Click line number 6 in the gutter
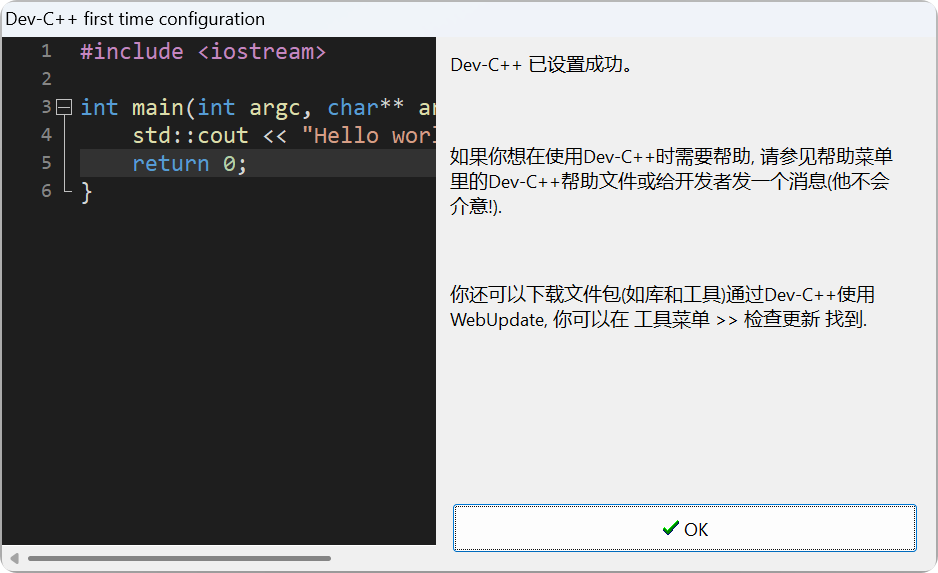The height and width of the screenshot is (573, 938). (x=46, y=191)
